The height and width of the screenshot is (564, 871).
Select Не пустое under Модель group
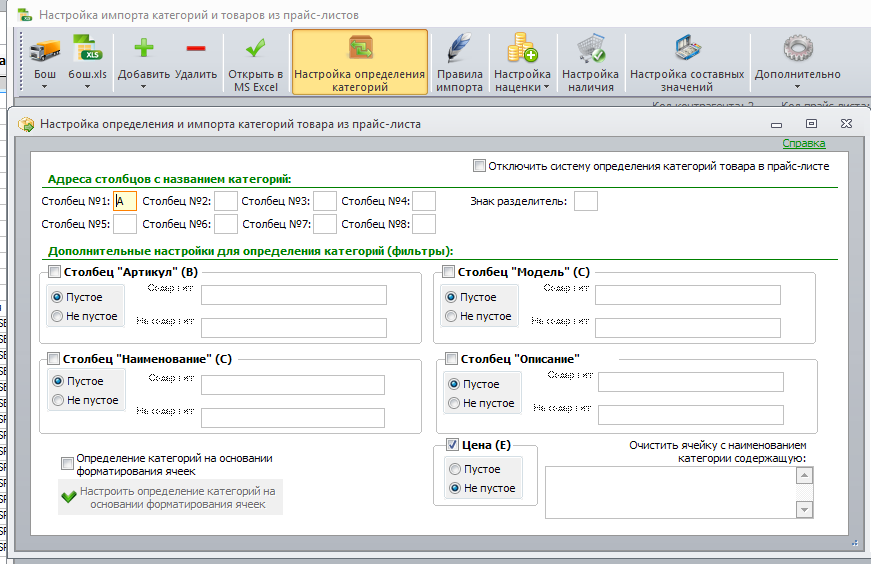[451, 316]
